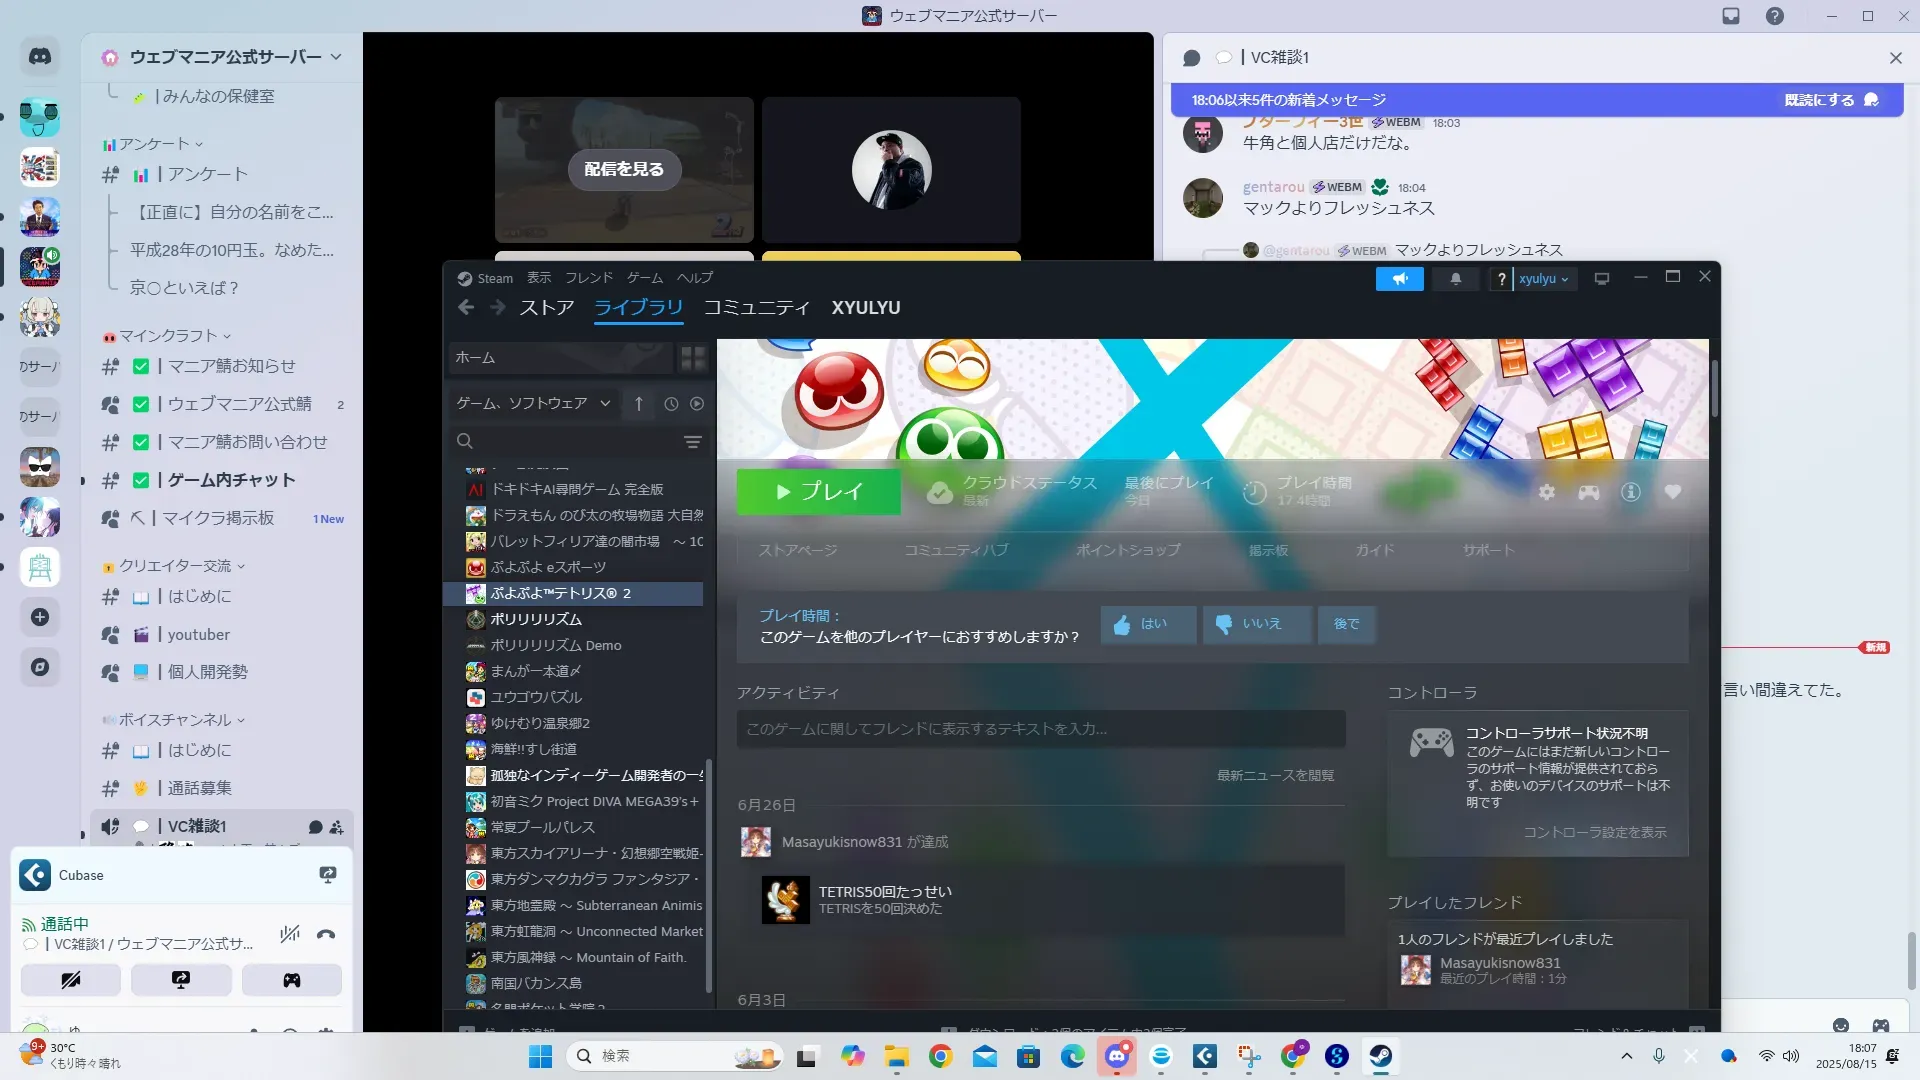This screenshot has height=1080, width=1920.
Task: Turn on camera in voice panel
Action: click(x=71, y=980)
